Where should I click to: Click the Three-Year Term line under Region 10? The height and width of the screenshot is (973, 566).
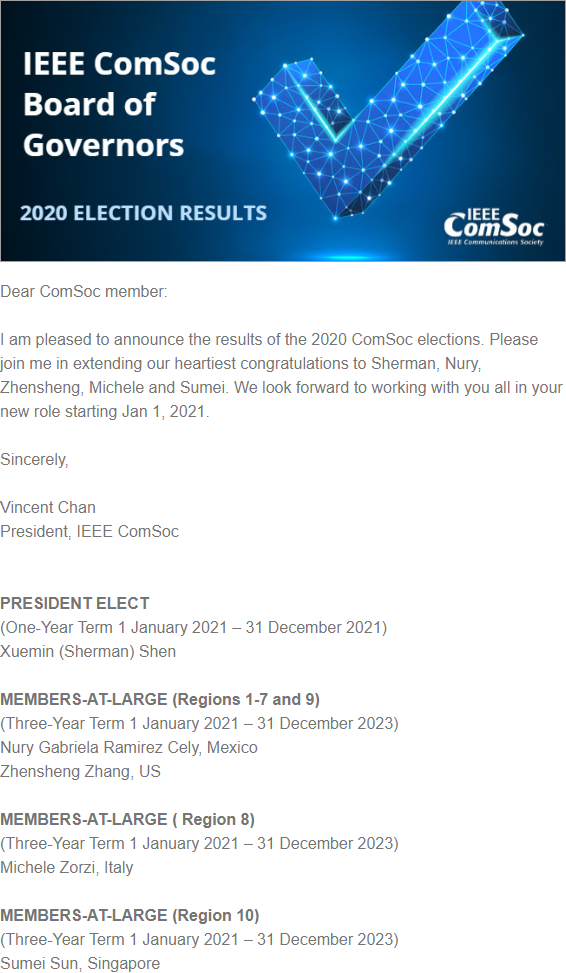click(199, 939)
